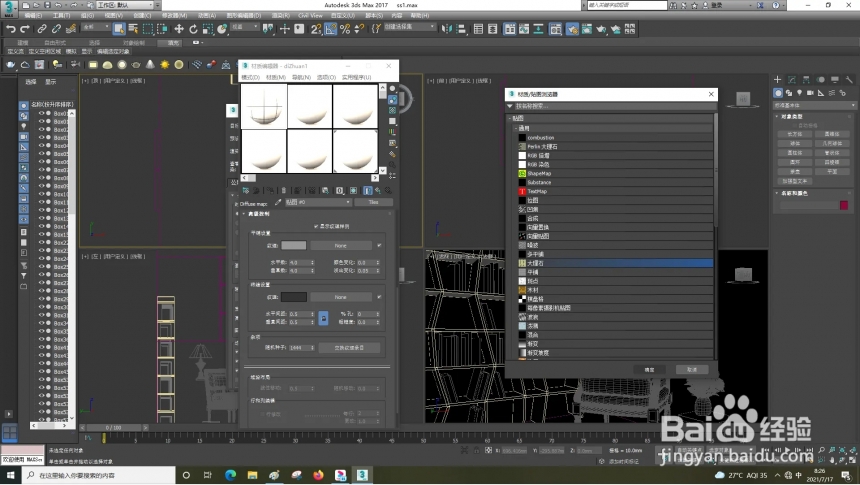Viewport: 860px width, 485px height.
Task: Open the 工具(T) menu
Action: pos(61,15)
